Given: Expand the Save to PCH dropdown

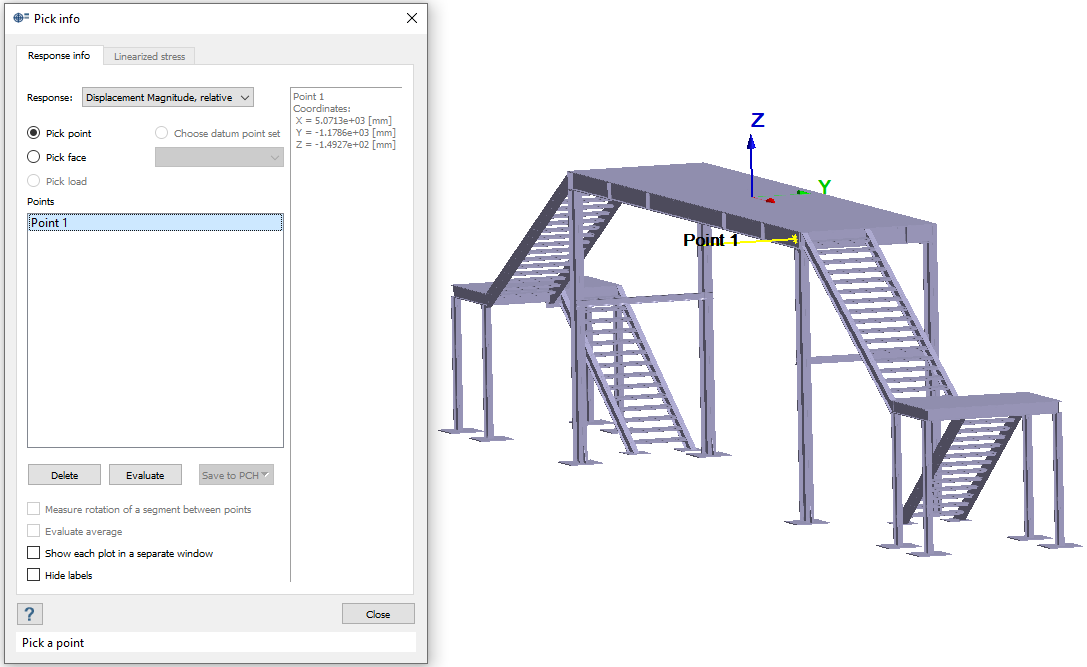Looking at the screenshot, I should point(236,475).
